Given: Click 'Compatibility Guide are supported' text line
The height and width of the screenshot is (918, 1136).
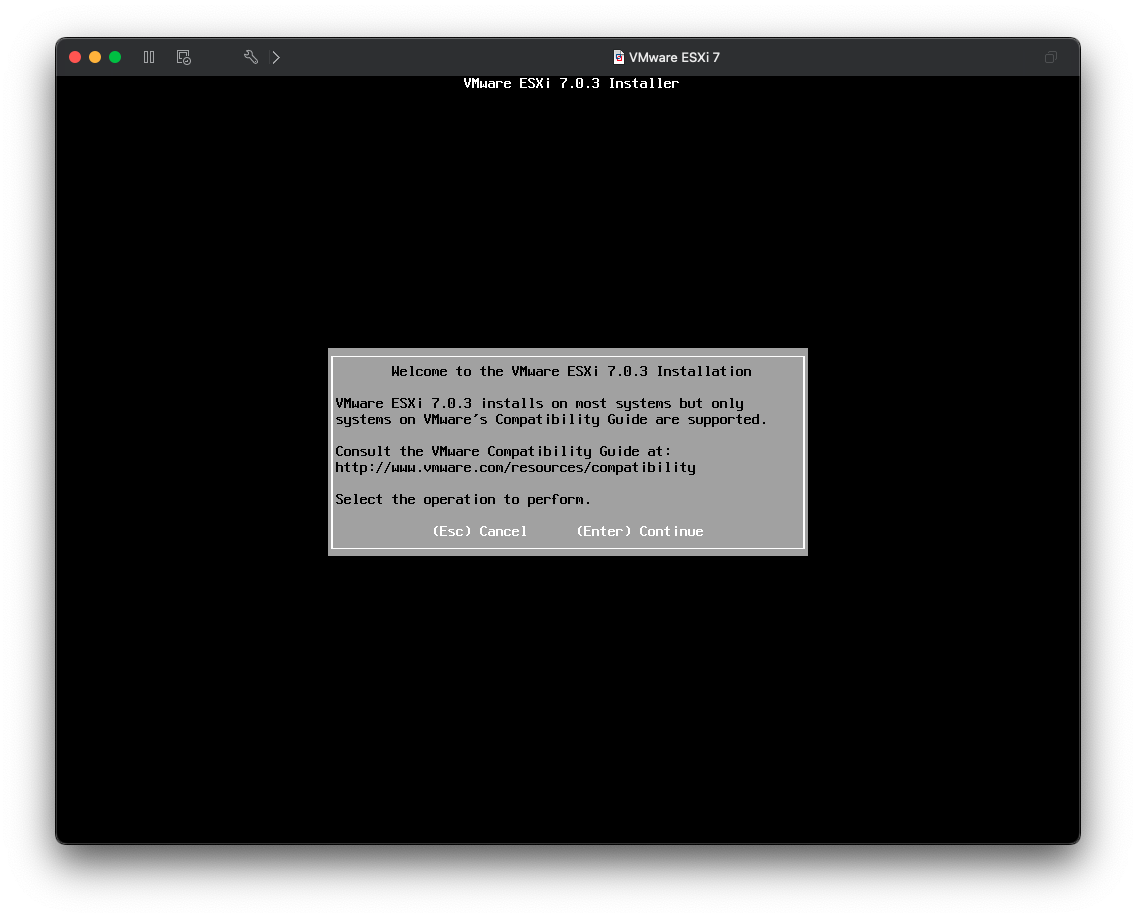Looking at the screenshot, I should [551, 419].
